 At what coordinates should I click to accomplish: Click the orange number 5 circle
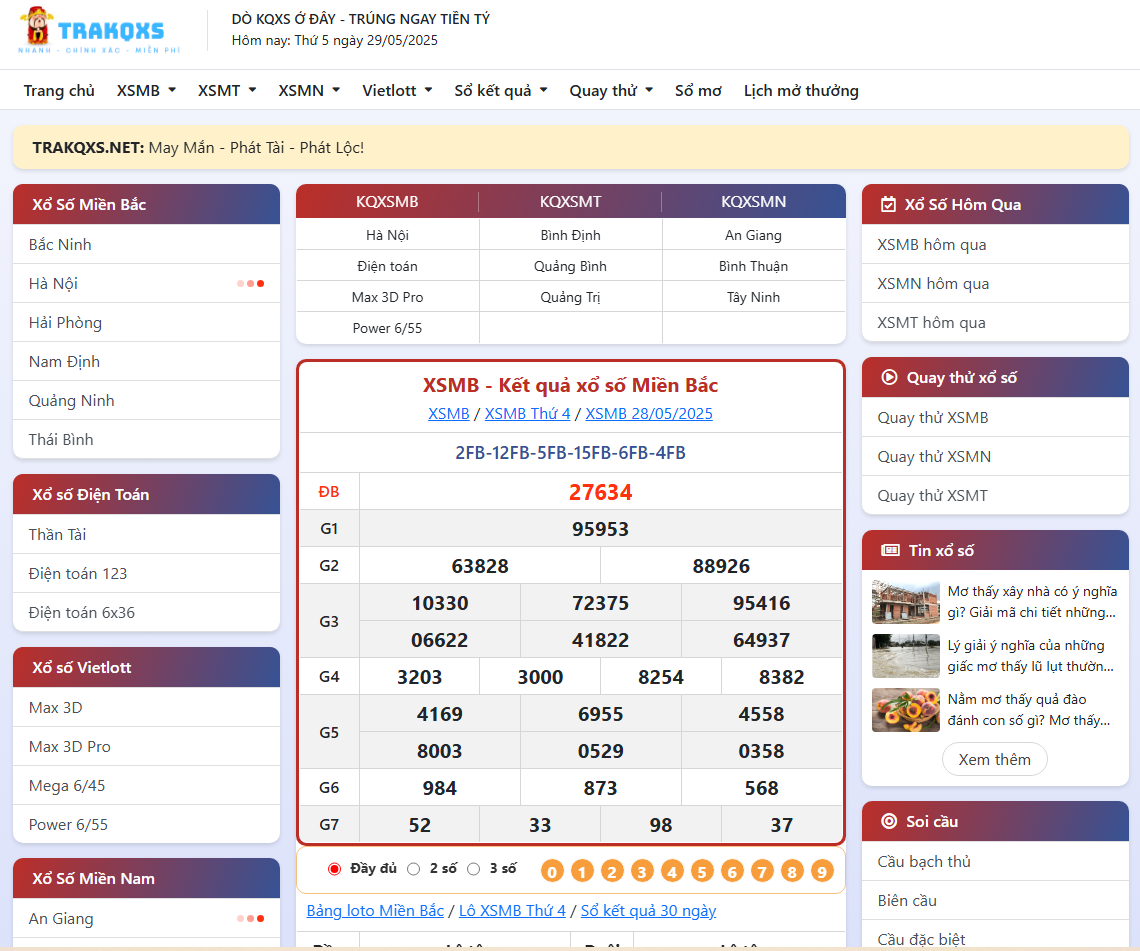pos(702,871)
